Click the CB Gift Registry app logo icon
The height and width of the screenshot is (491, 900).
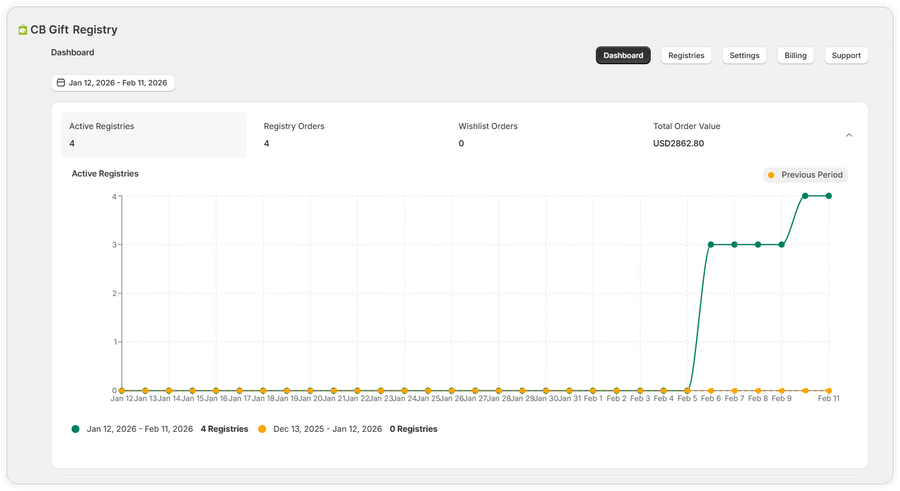coord(22,30)
